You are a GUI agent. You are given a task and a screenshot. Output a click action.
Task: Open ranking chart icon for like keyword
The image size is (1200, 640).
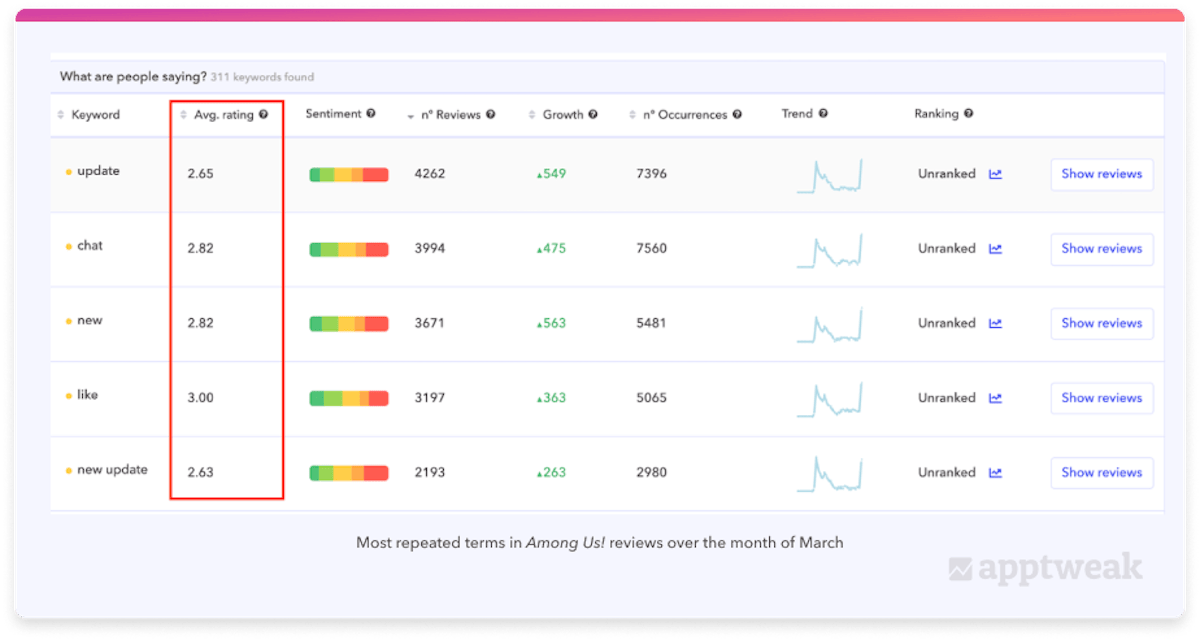click(995, 398)
